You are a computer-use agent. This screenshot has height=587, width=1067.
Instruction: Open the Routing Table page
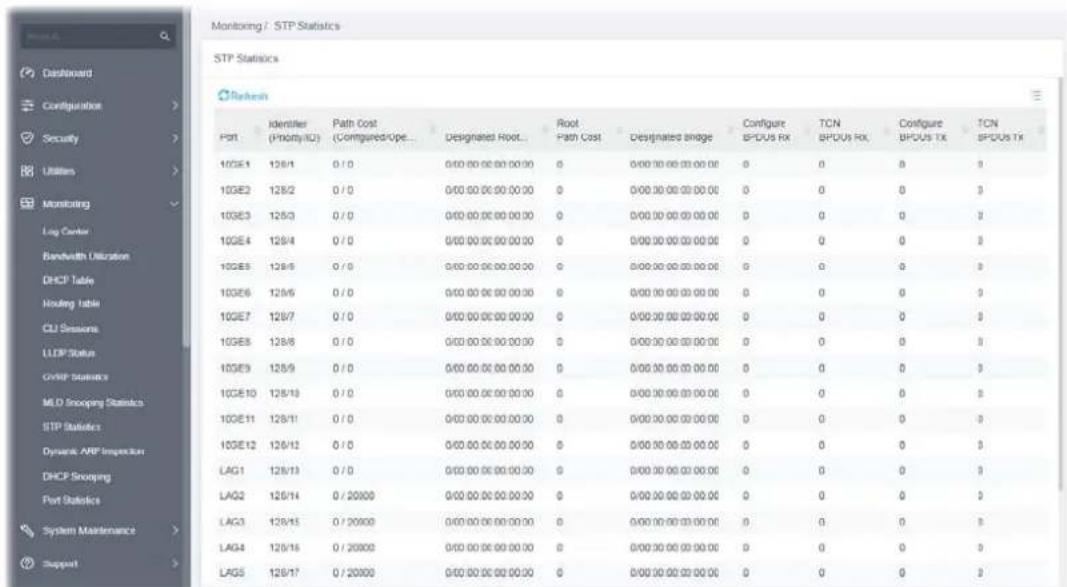[71, 303]
